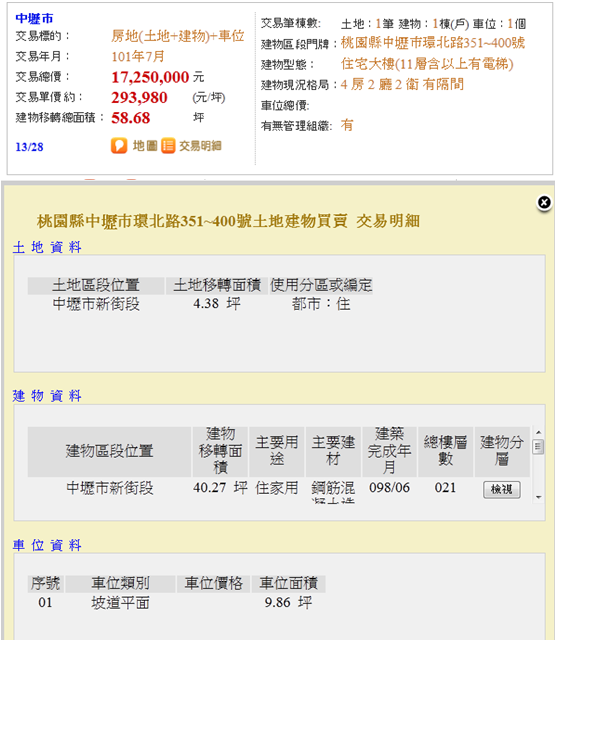Click the record counter 13/28
The height and width of the screenshot is (735, 589).
[29, 147]
